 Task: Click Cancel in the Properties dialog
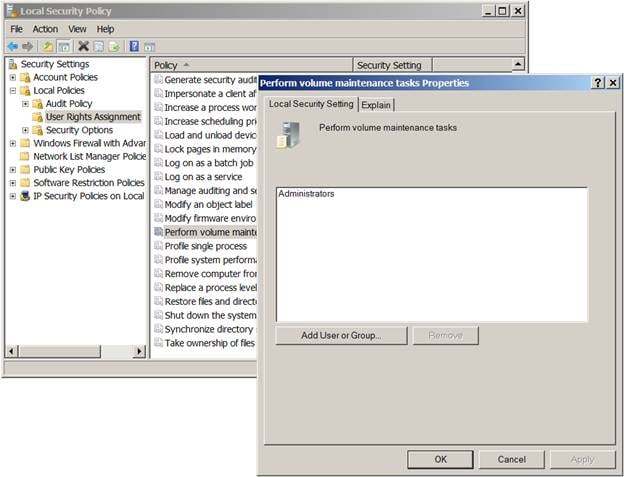[x=511, y=459]
